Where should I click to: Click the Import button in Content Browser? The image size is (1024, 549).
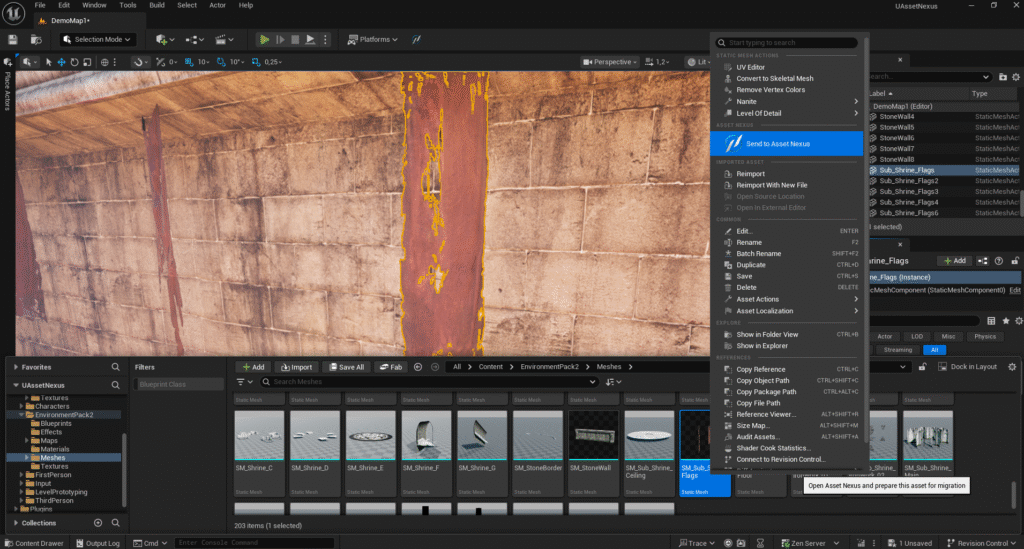295,367
